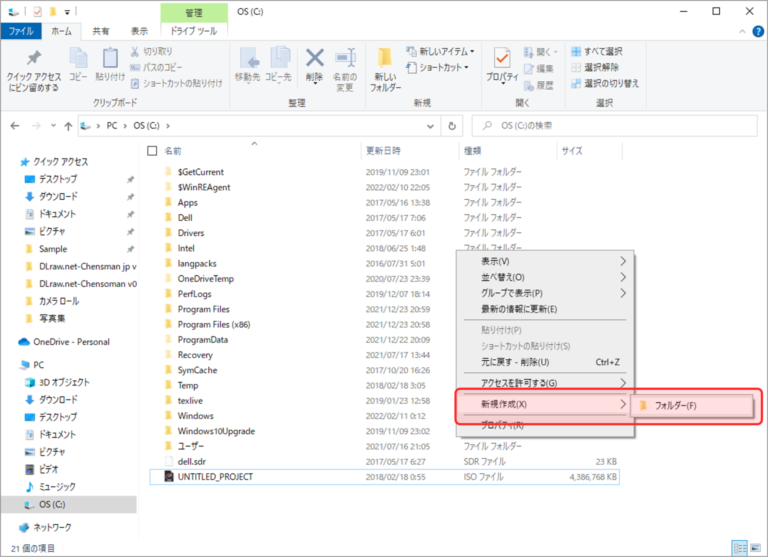Toggle the select-all checkbox beside 名前 header

152,151
